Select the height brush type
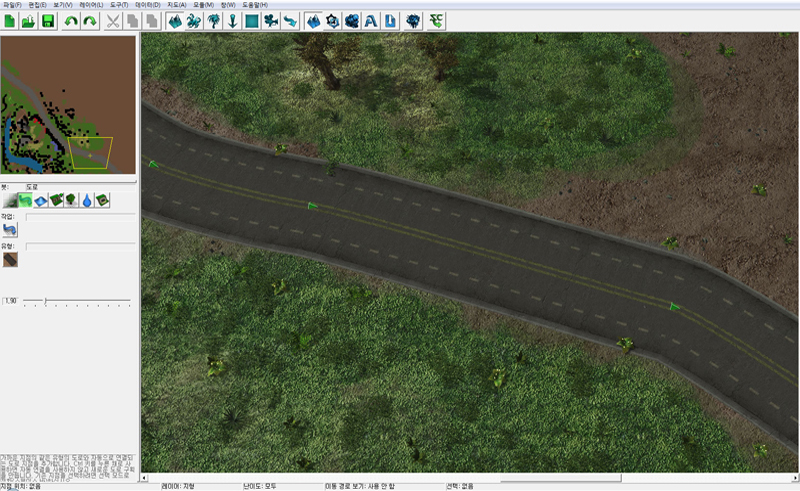Image resolution: width=800 pixels, height=491 pixels. [41, 200]
